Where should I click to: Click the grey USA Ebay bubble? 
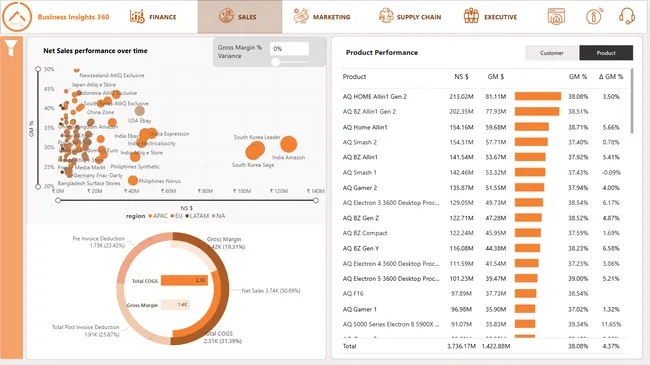(x=140, y=111)
